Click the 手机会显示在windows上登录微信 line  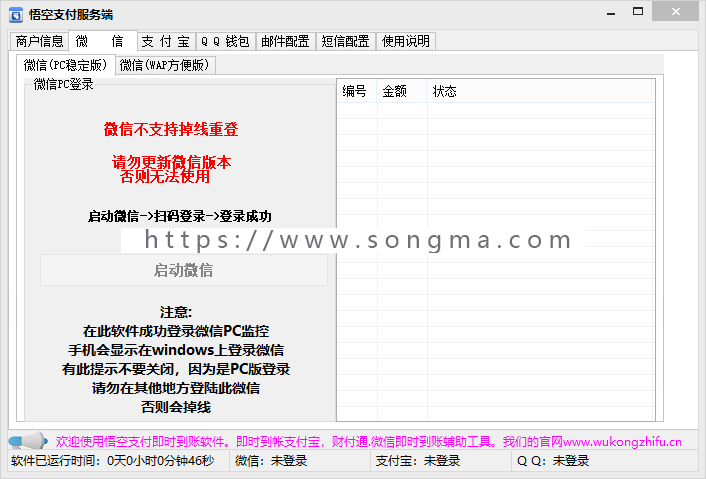tap(176, 350)
